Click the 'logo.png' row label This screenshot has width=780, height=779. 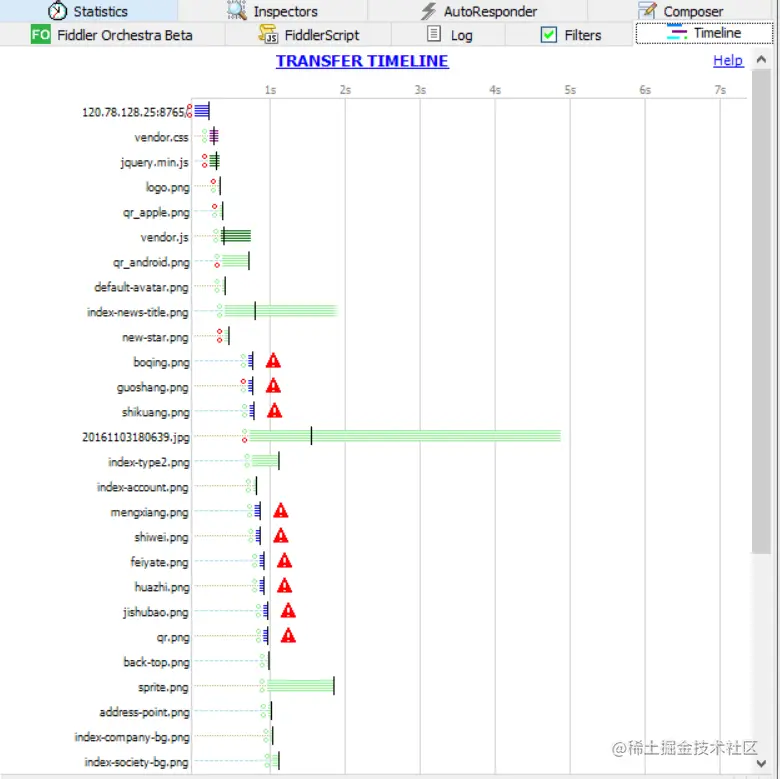[167, 188]
